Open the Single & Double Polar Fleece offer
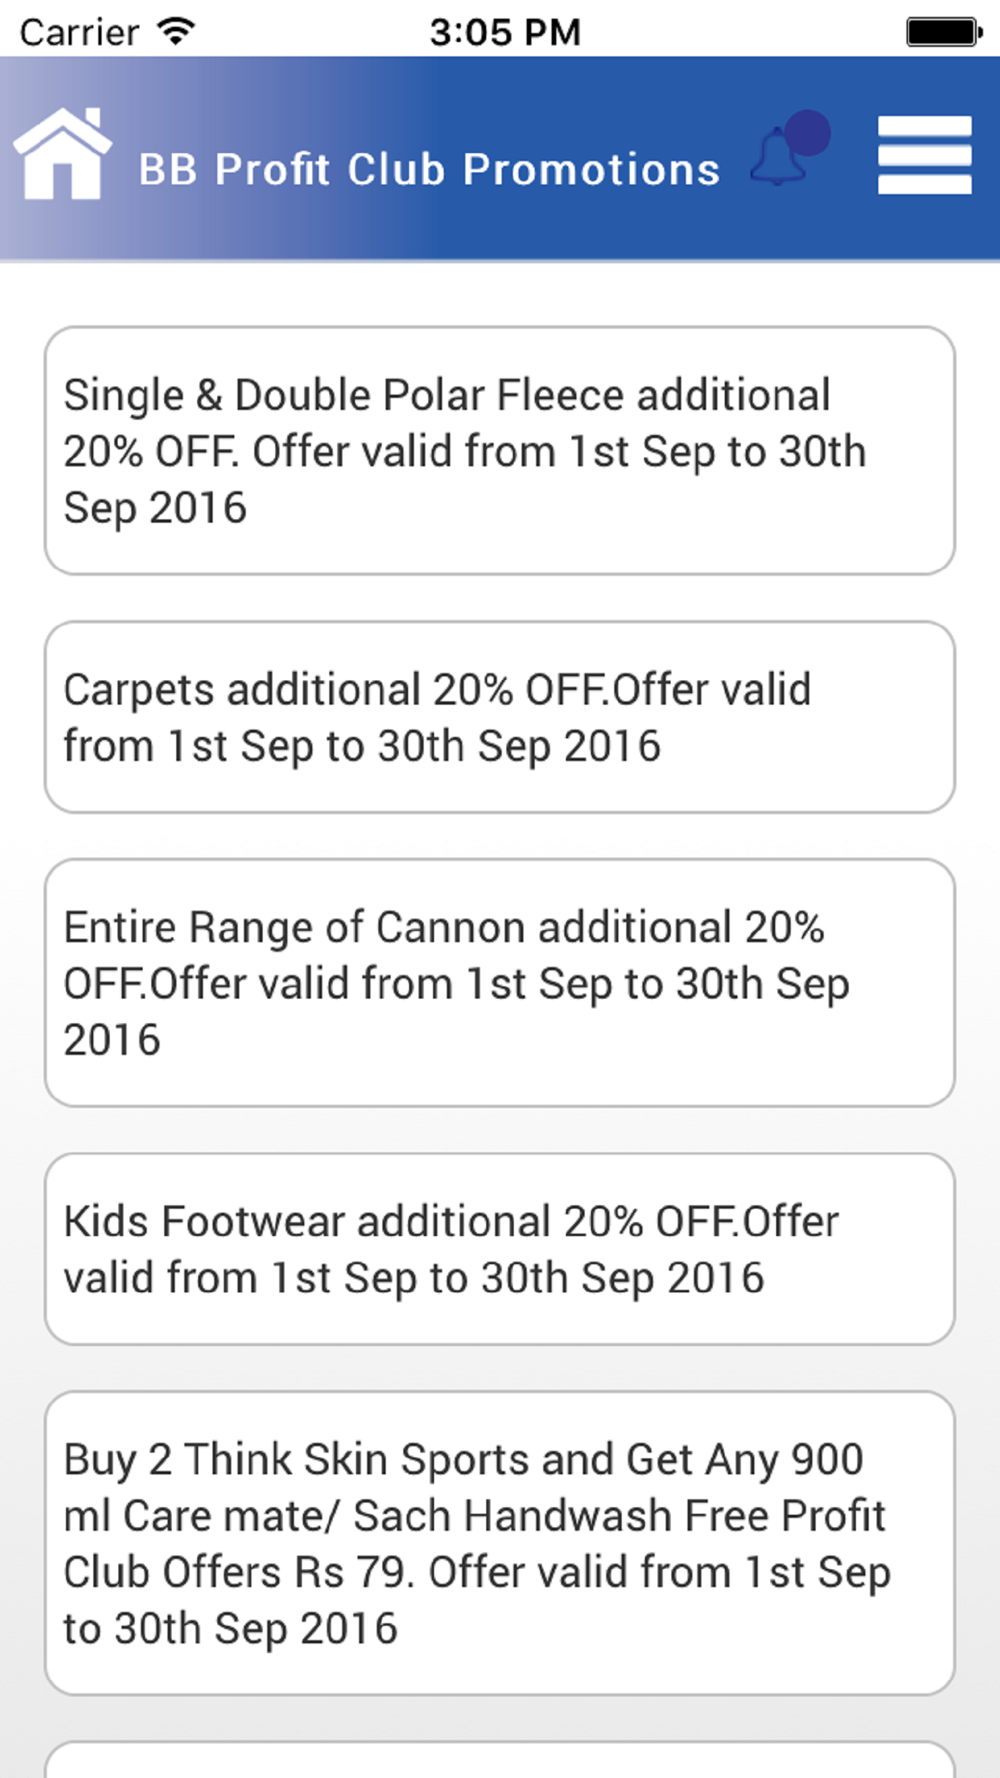Viewport: 1000px width, 1778px height. click(x=499, y=450)
